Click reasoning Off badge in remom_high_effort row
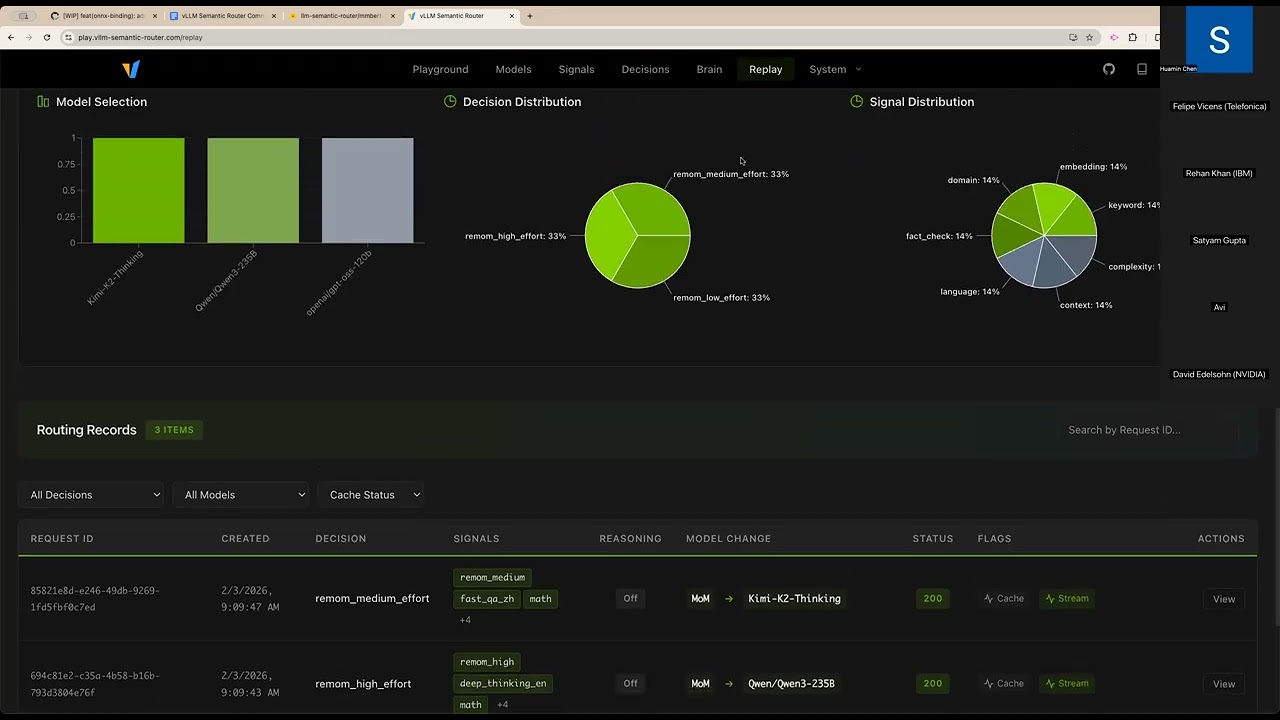The width and height of the screenshot is (1280, 720). click(630, 683)
